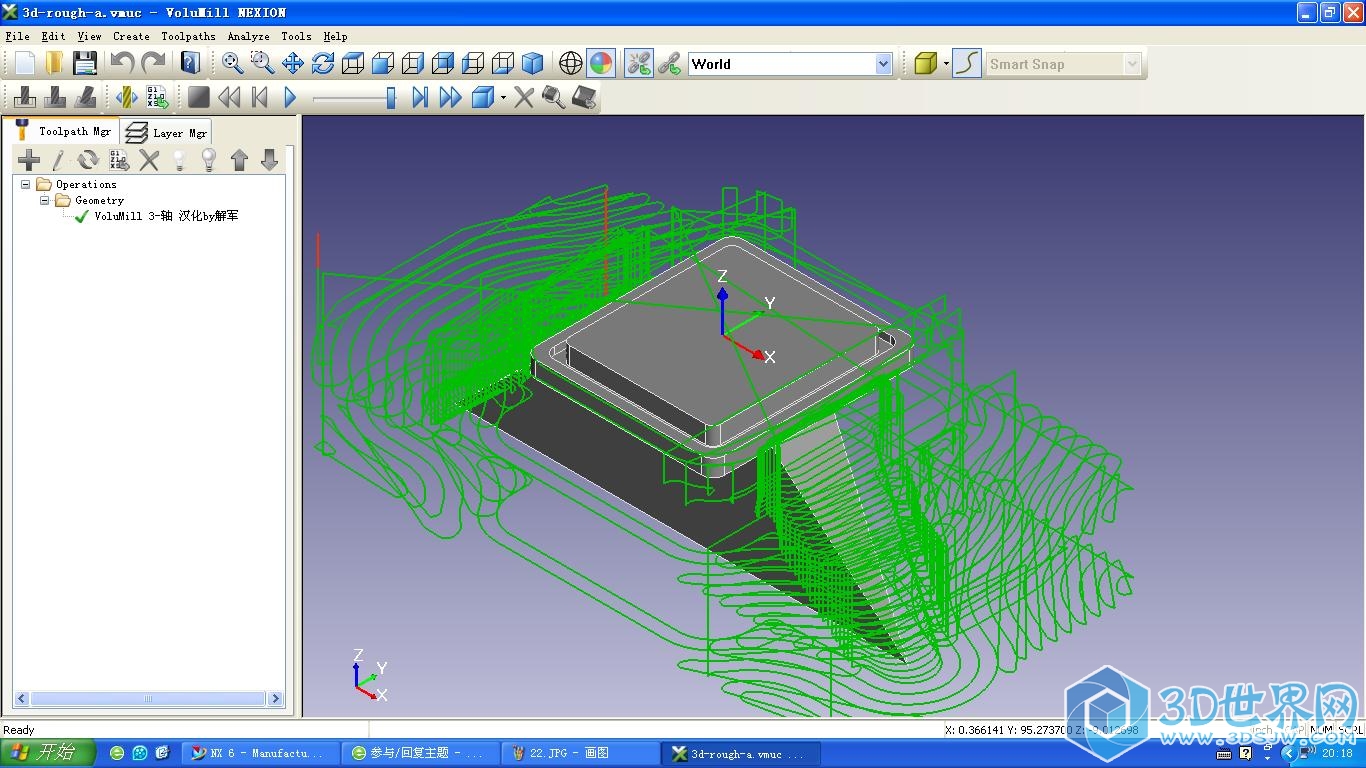This screenshot has height=768, width=1366.
Task: Open the Toolpaths menu
Action: click(x=188, y=36)
